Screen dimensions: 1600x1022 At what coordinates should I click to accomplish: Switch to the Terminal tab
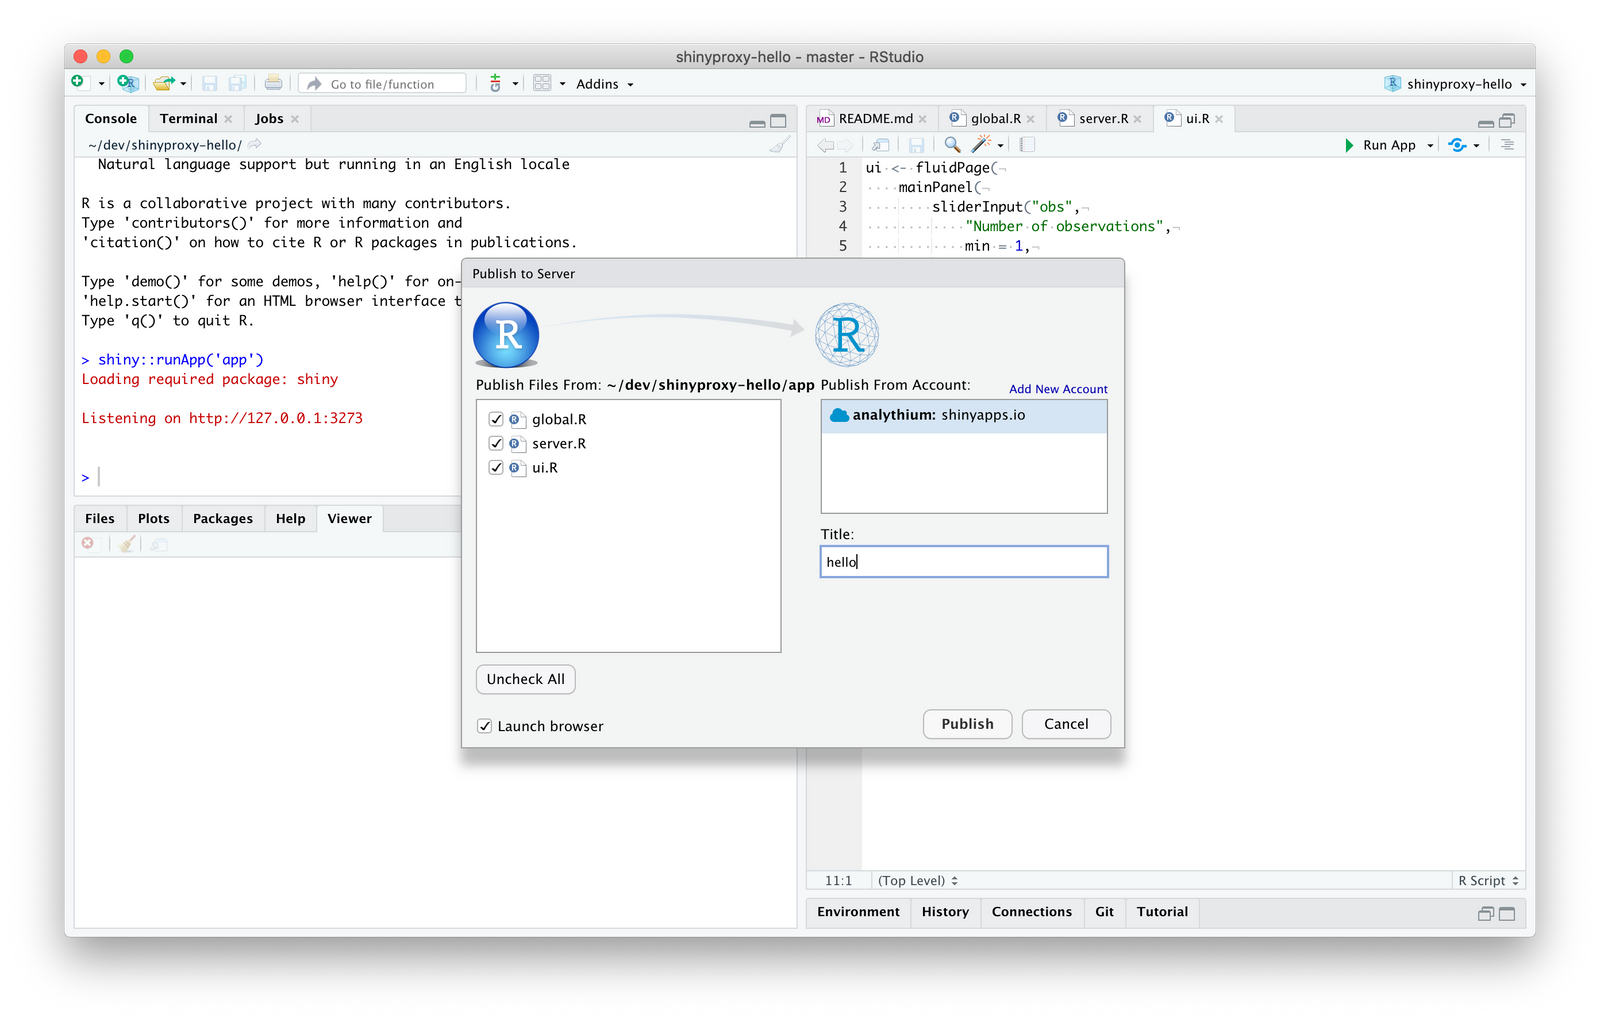tap(188, 118)
